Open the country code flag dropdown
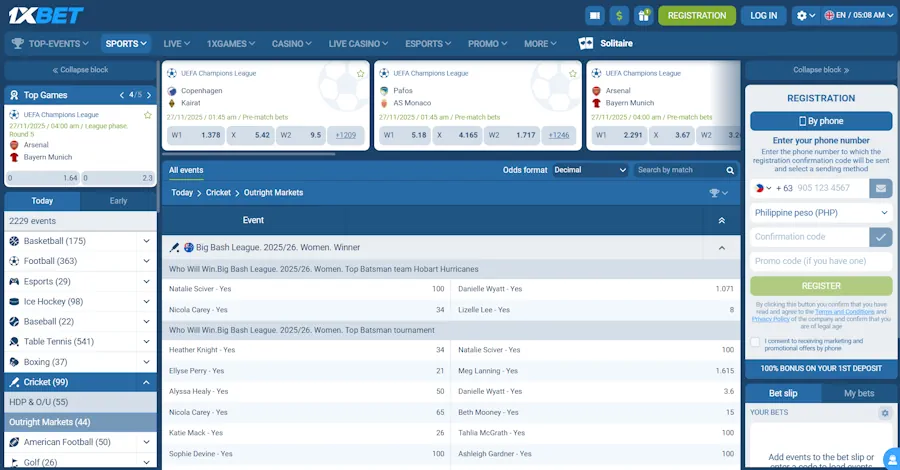This screenshot has height=470, width=900. pyautogui.click(x=763, y=188)
